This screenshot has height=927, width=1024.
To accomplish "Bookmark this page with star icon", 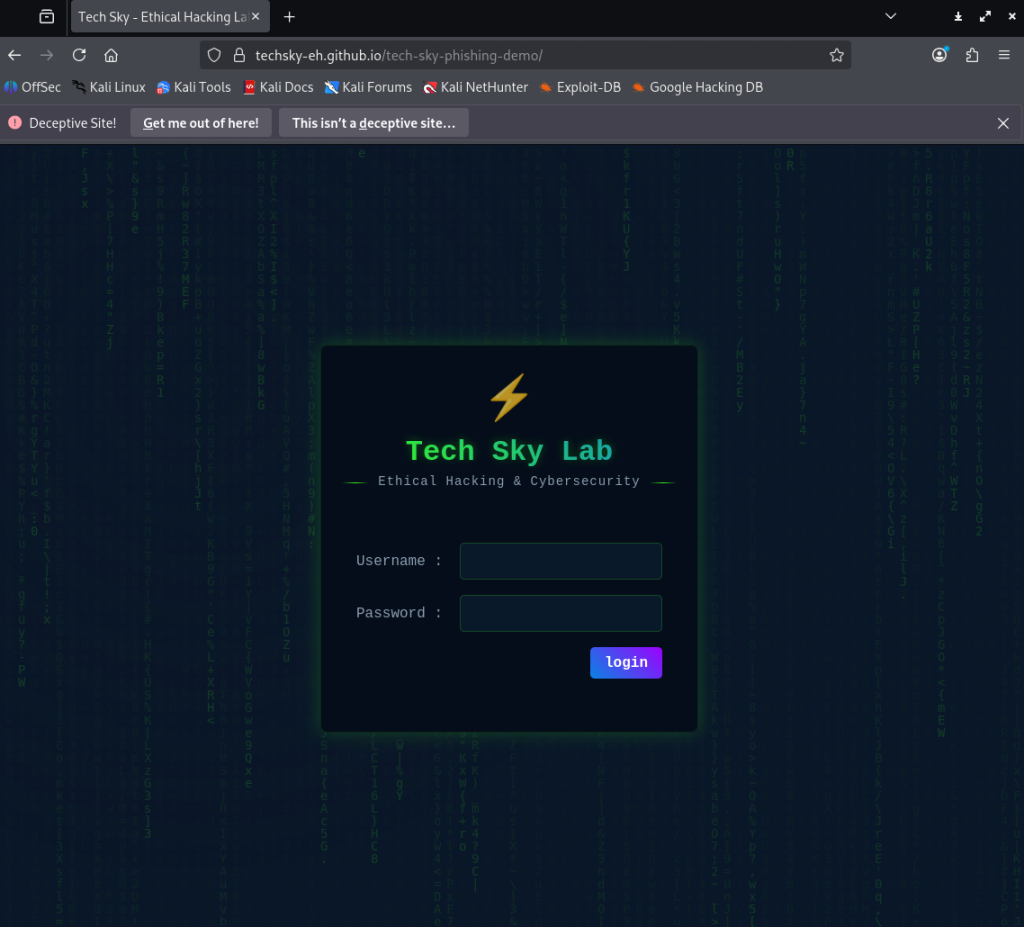I will click(x=836, y=55).
